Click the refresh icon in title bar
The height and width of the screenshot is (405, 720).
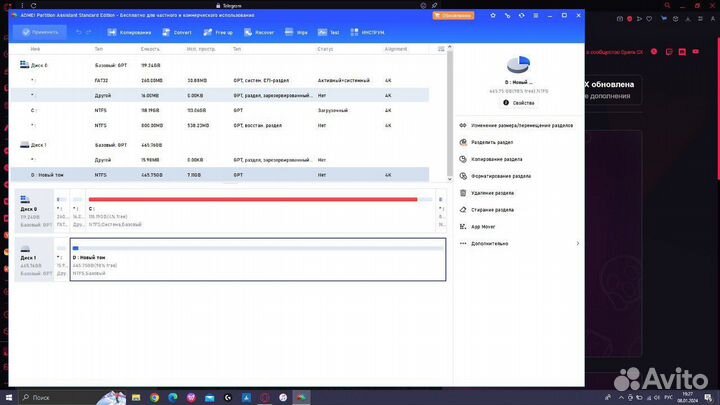pos(522,16)
